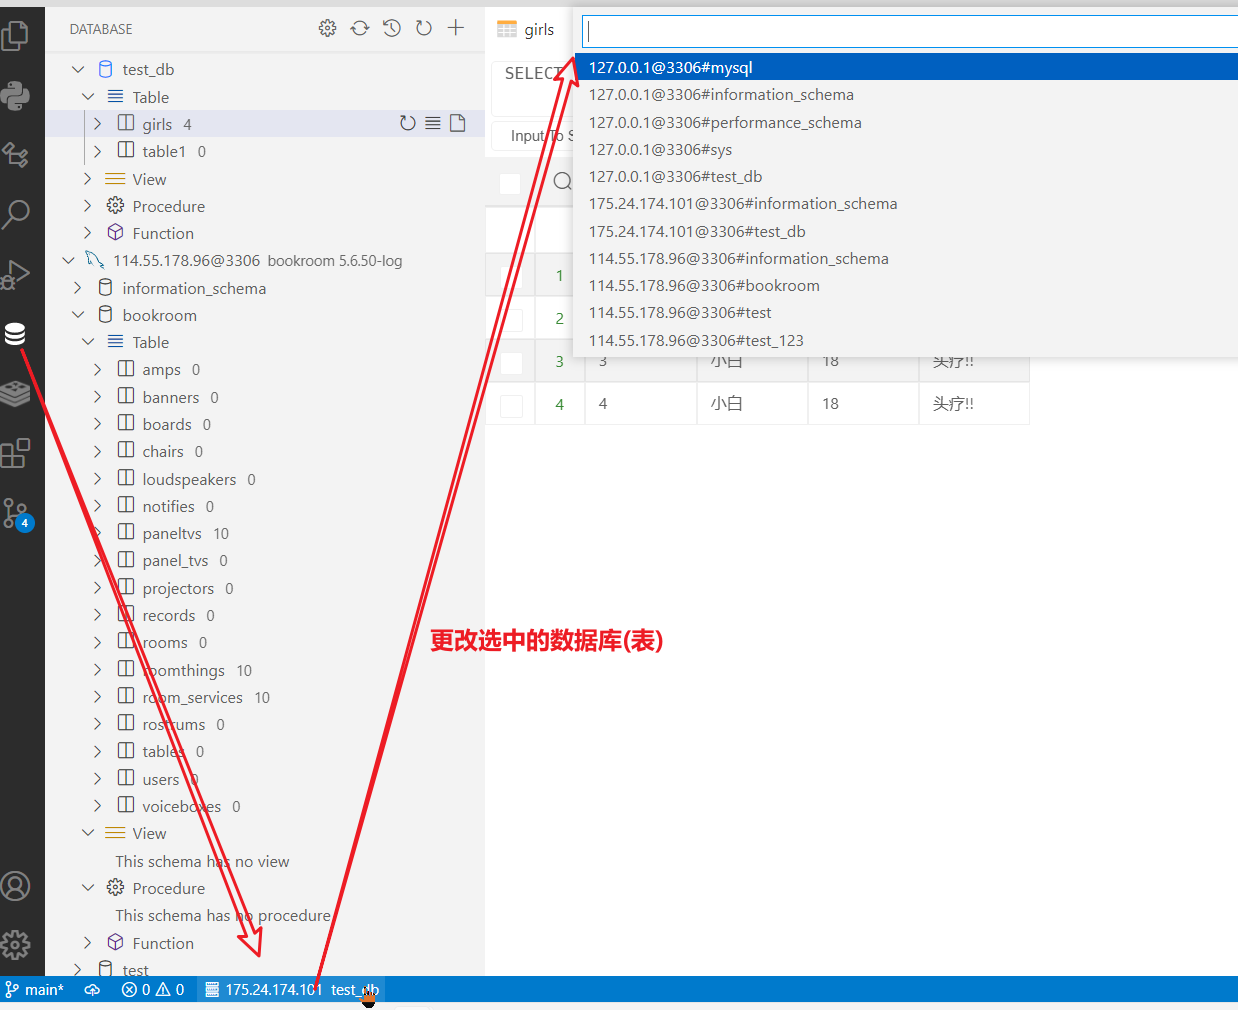
Task: Refresh all database connections
Action: tap(359, 28)
